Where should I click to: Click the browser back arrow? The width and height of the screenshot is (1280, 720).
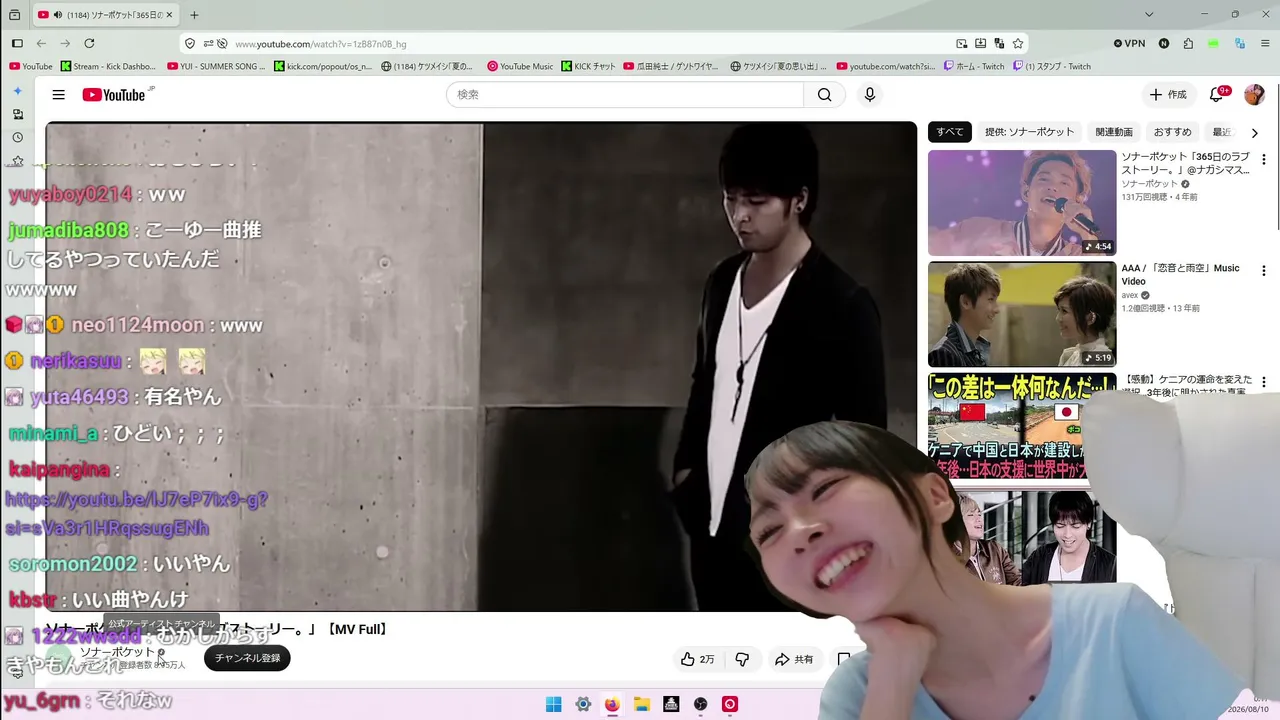pyautogui.click(x=41, y=43)
